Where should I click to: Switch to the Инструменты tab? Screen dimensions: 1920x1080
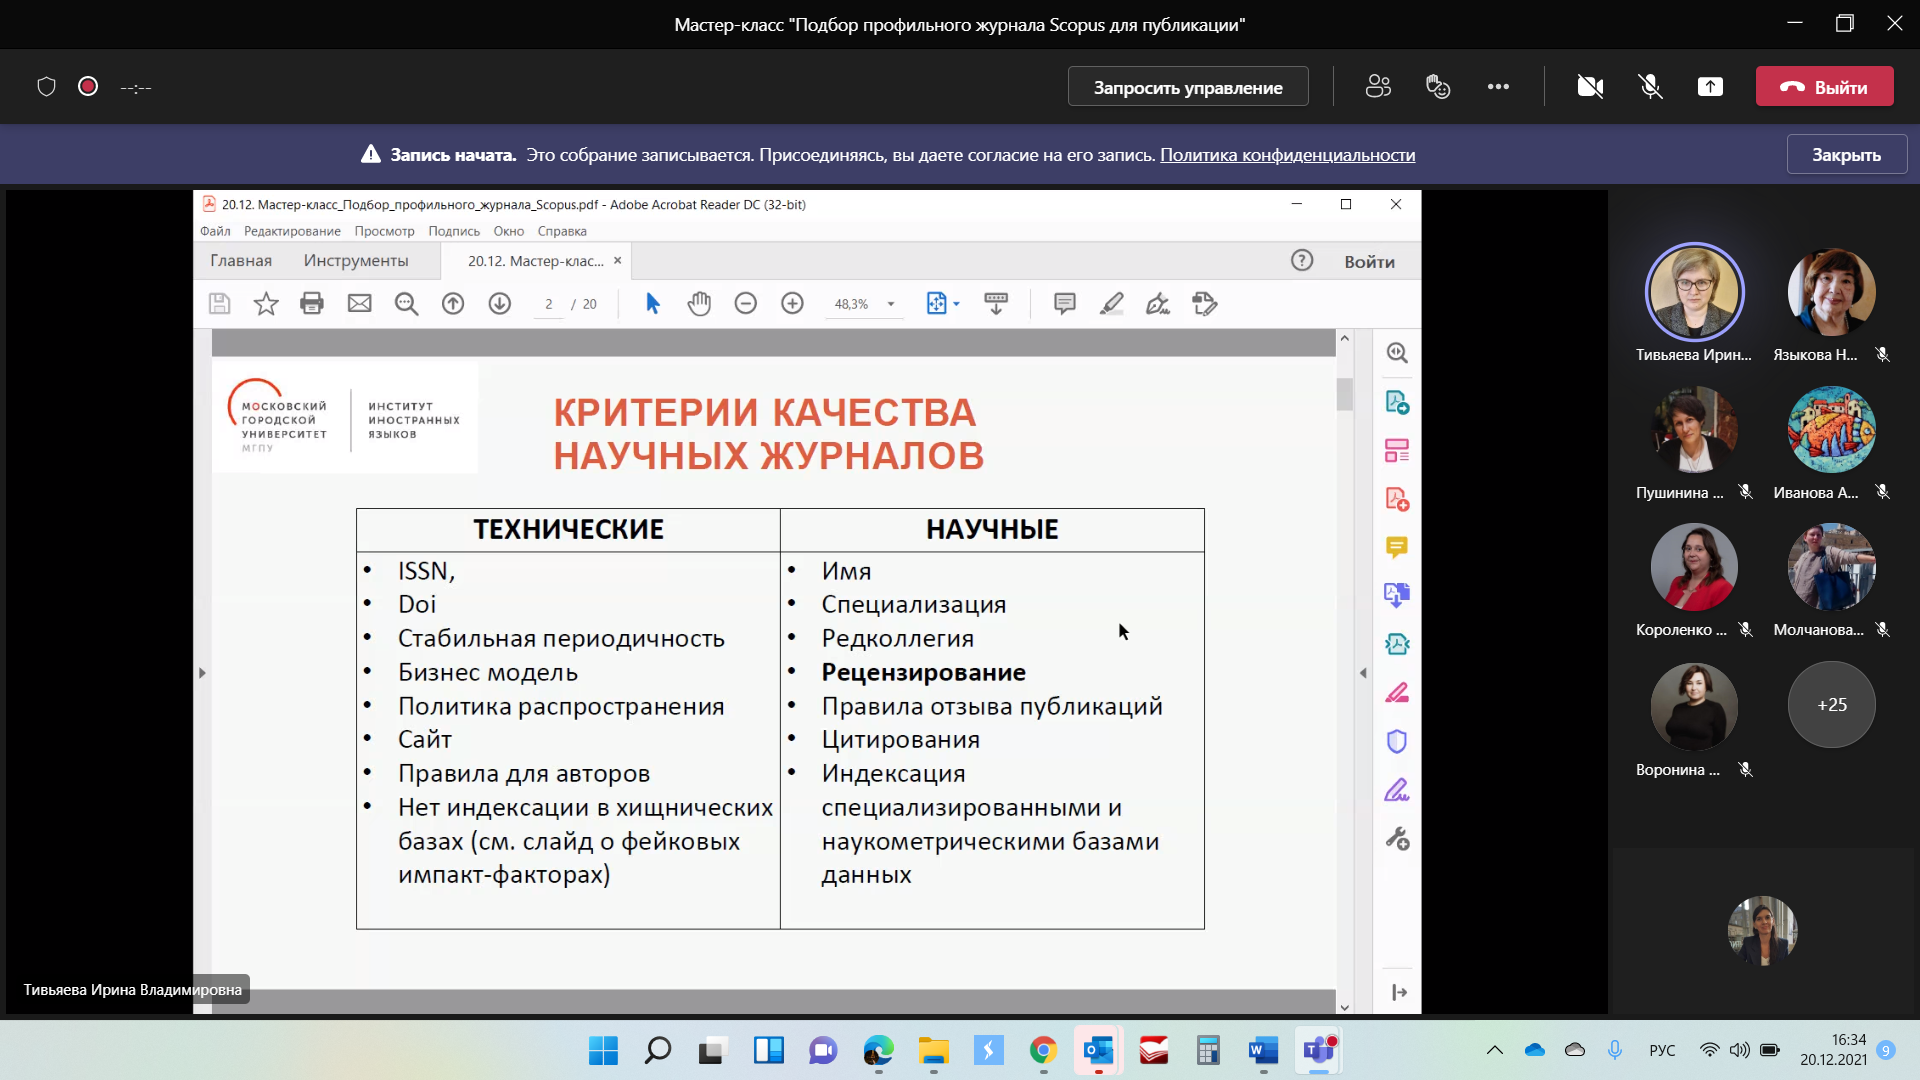[356, 261]
